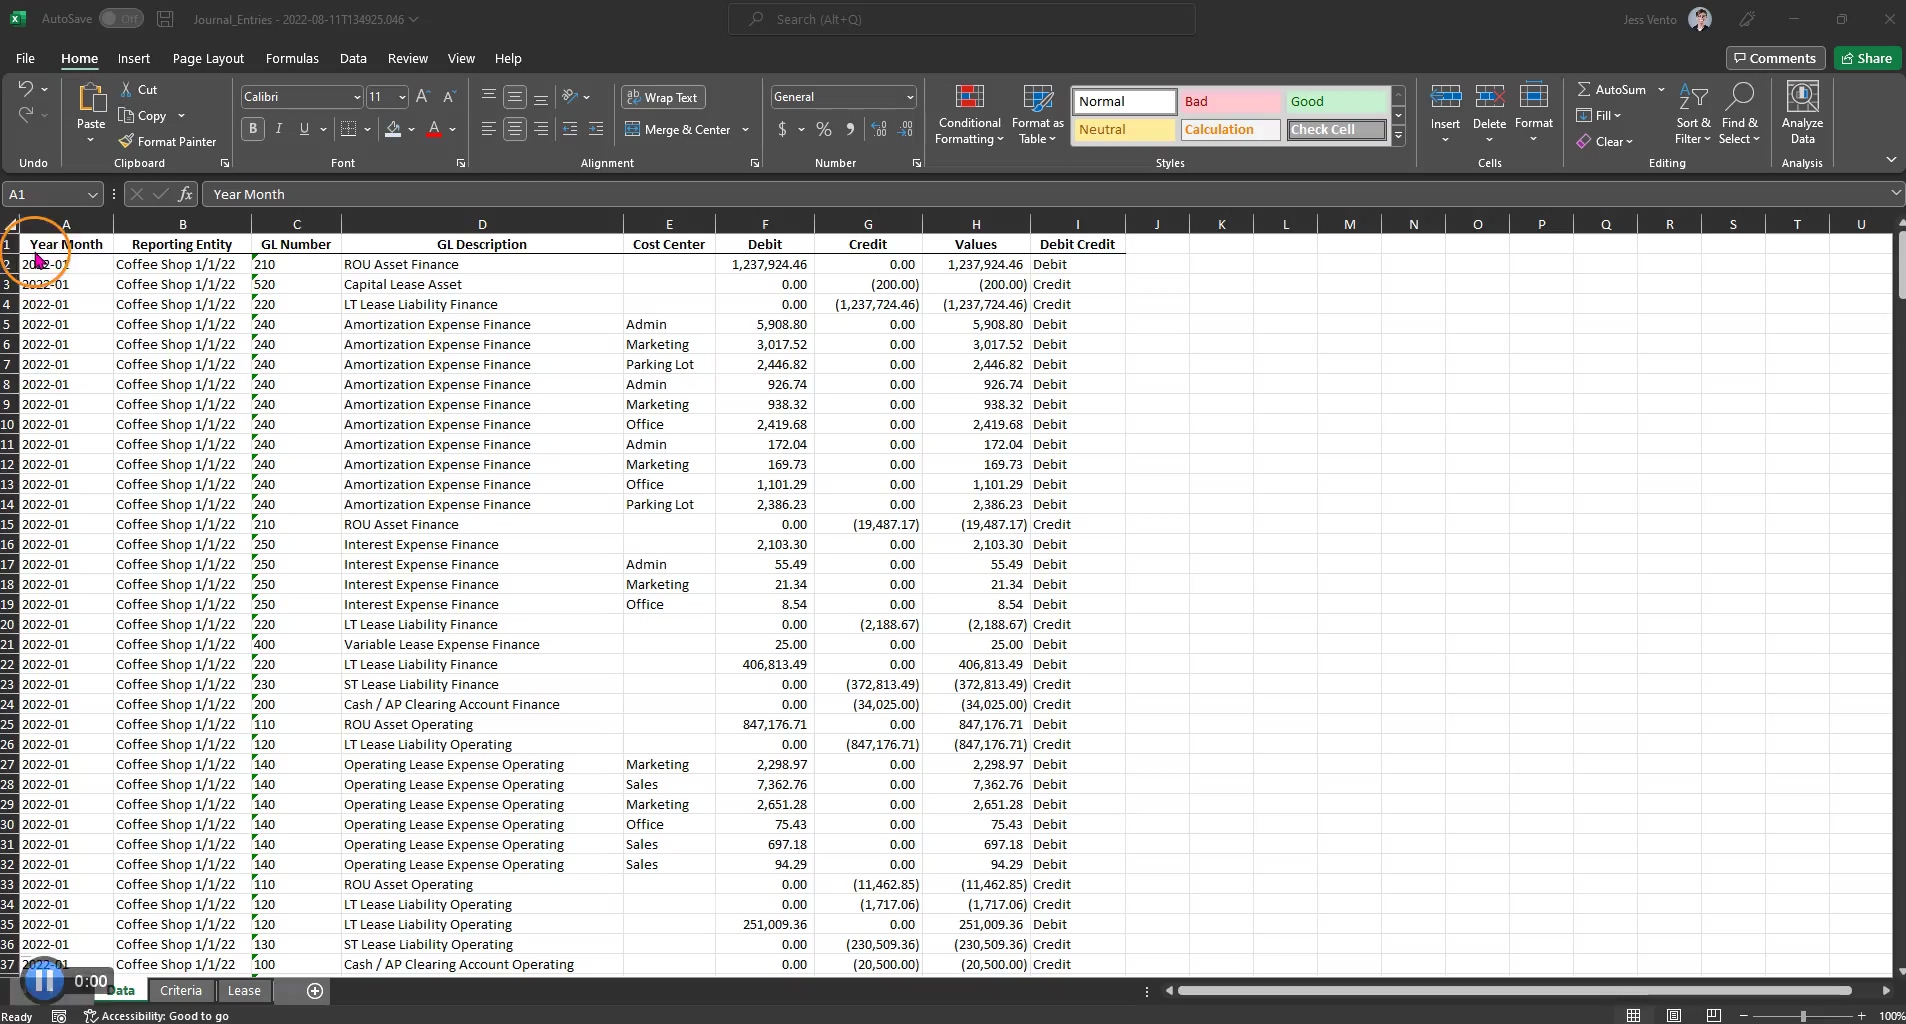The width and height of the screenshot is (1906, 1024).
Task: Click the Fill button
Action: (1598, 115)
